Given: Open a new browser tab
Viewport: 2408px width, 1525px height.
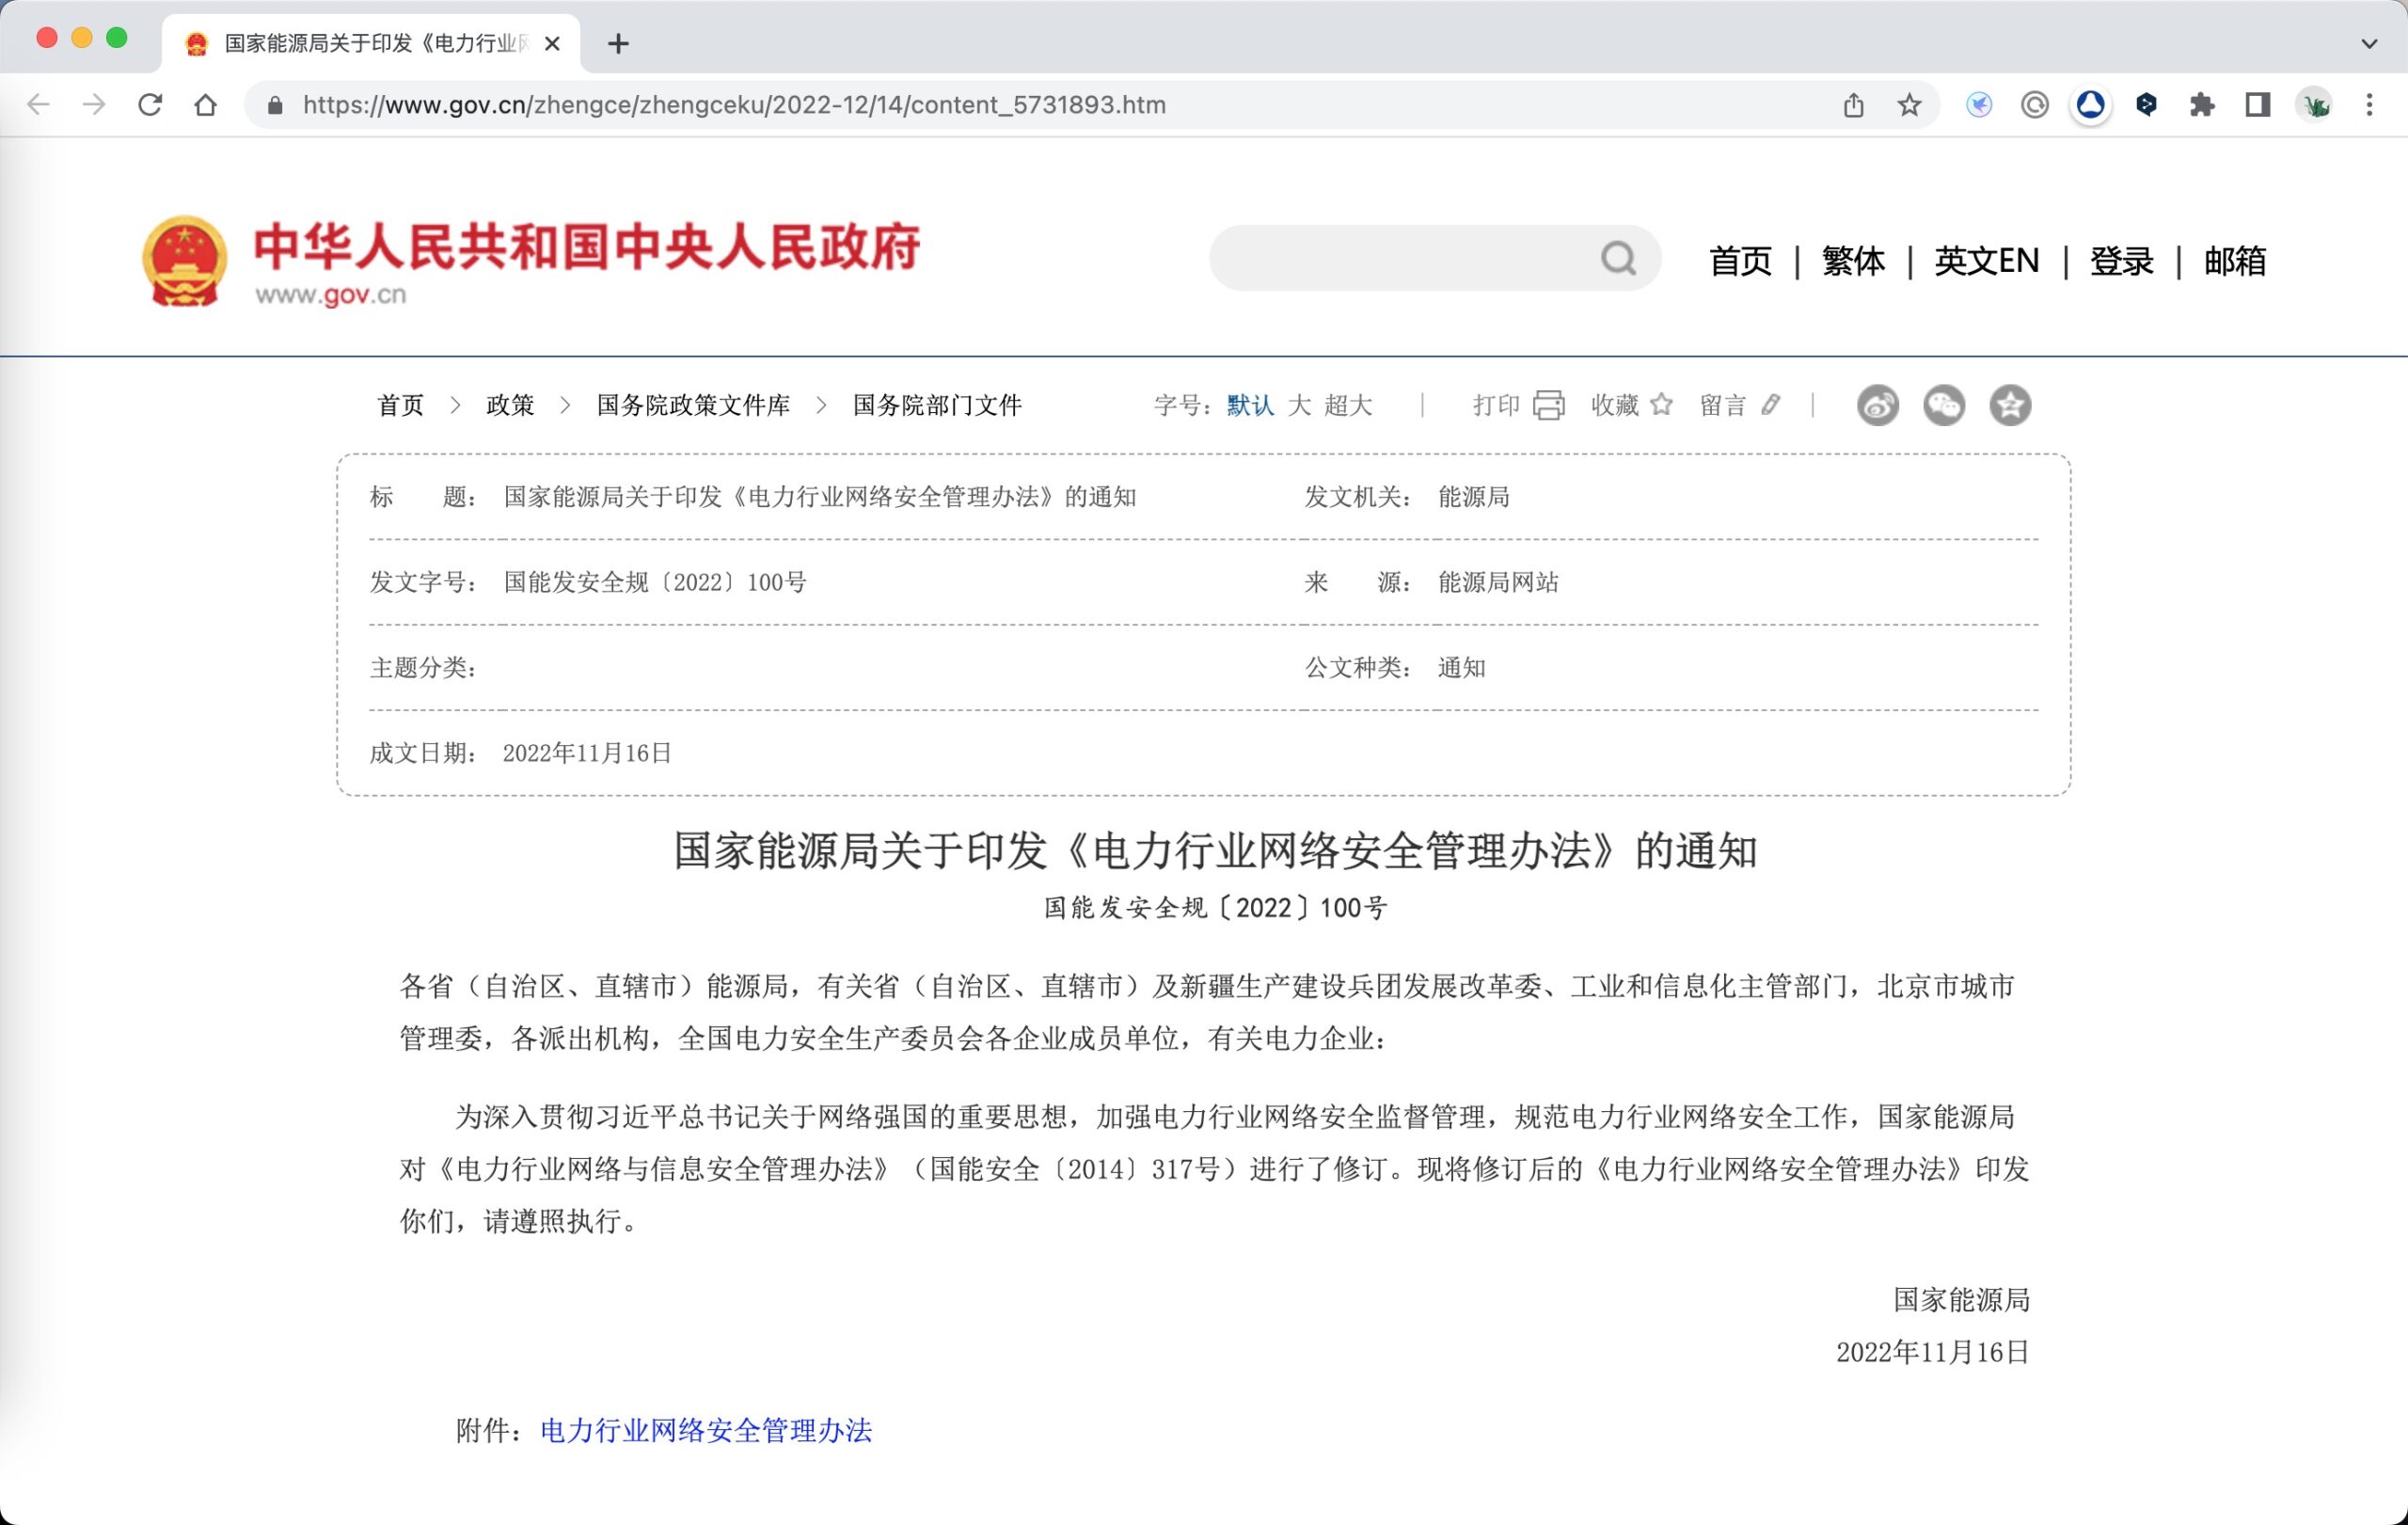Looking at the screenshot, I should (x=618, y=43).
